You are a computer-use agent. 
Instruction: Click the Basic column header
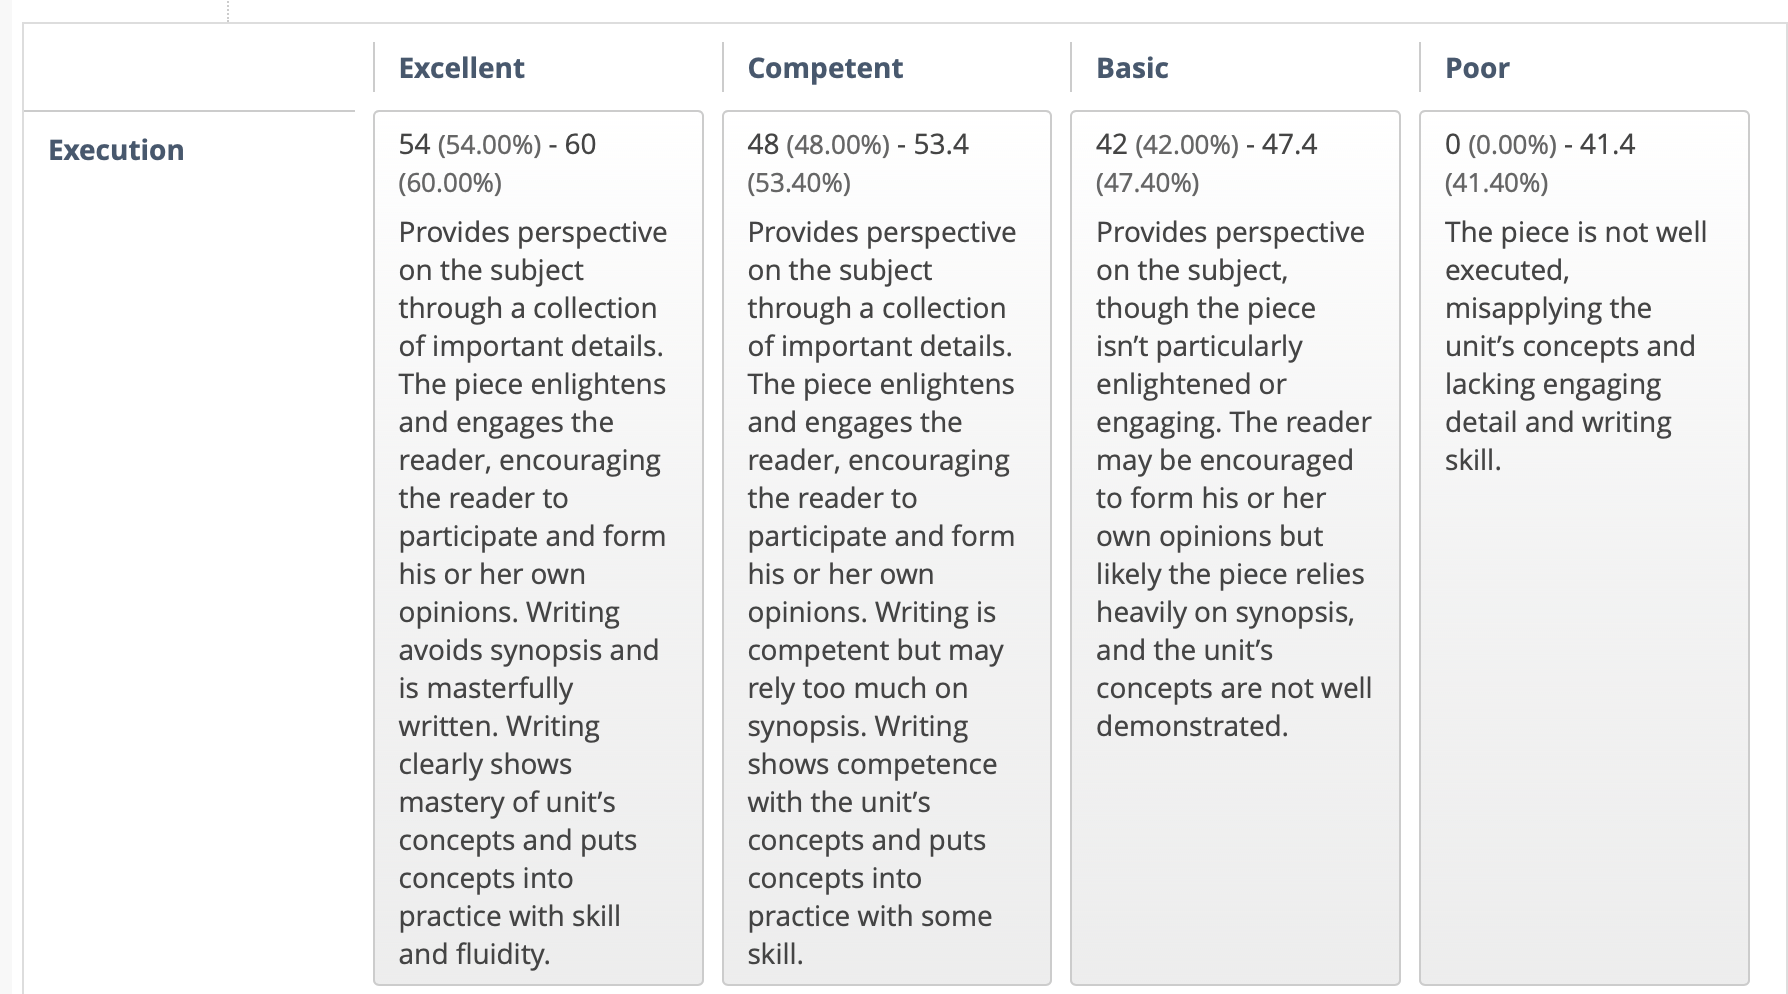(1132, 68)
